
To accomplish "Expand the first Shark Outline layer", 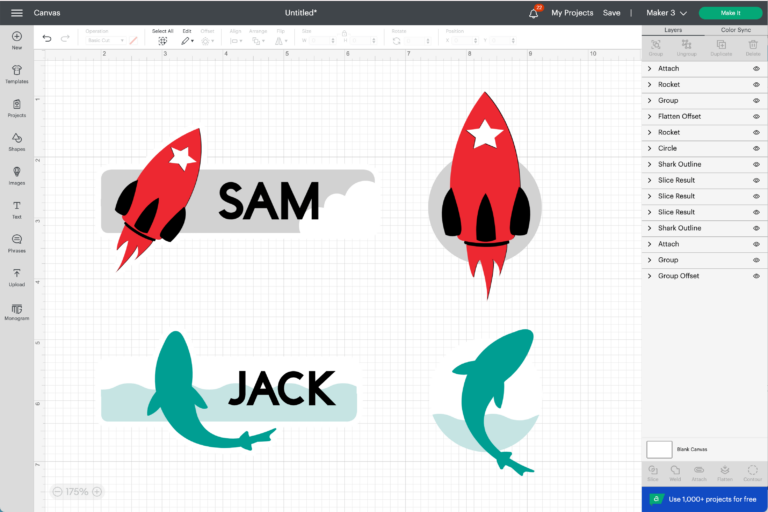I will [650, 164].
